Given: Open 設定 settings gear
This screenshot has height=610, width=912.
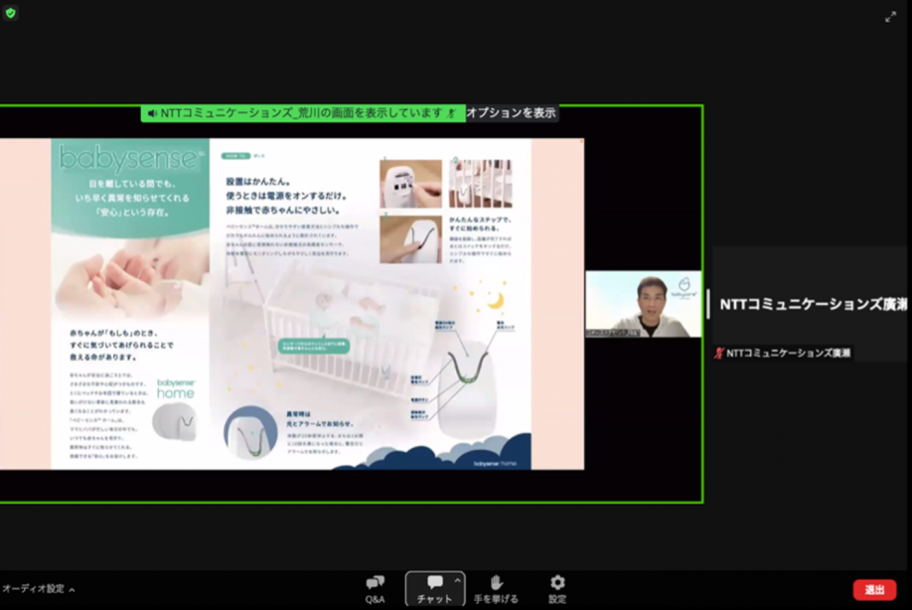Looking at the screenshot, I should pyautogui.click(x=557, y=590).
